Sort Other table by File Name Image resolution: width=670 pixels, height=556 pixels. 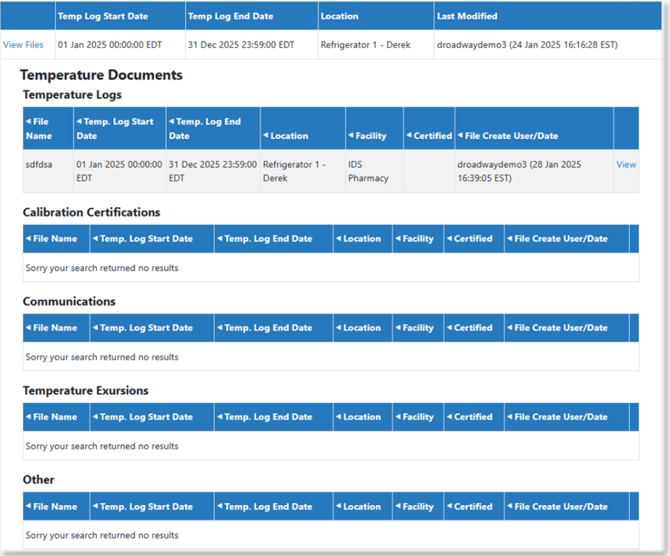coord(51,507)
